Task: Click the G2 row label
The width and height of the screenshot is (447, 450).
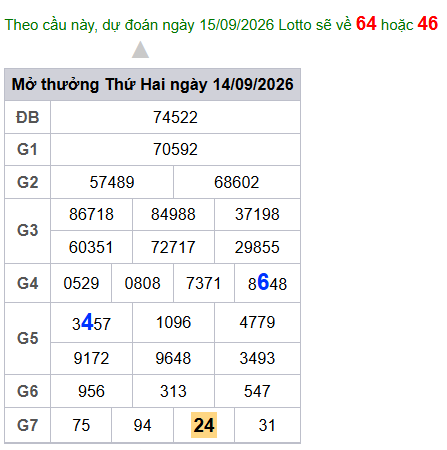Action: (x=28, y=182)
